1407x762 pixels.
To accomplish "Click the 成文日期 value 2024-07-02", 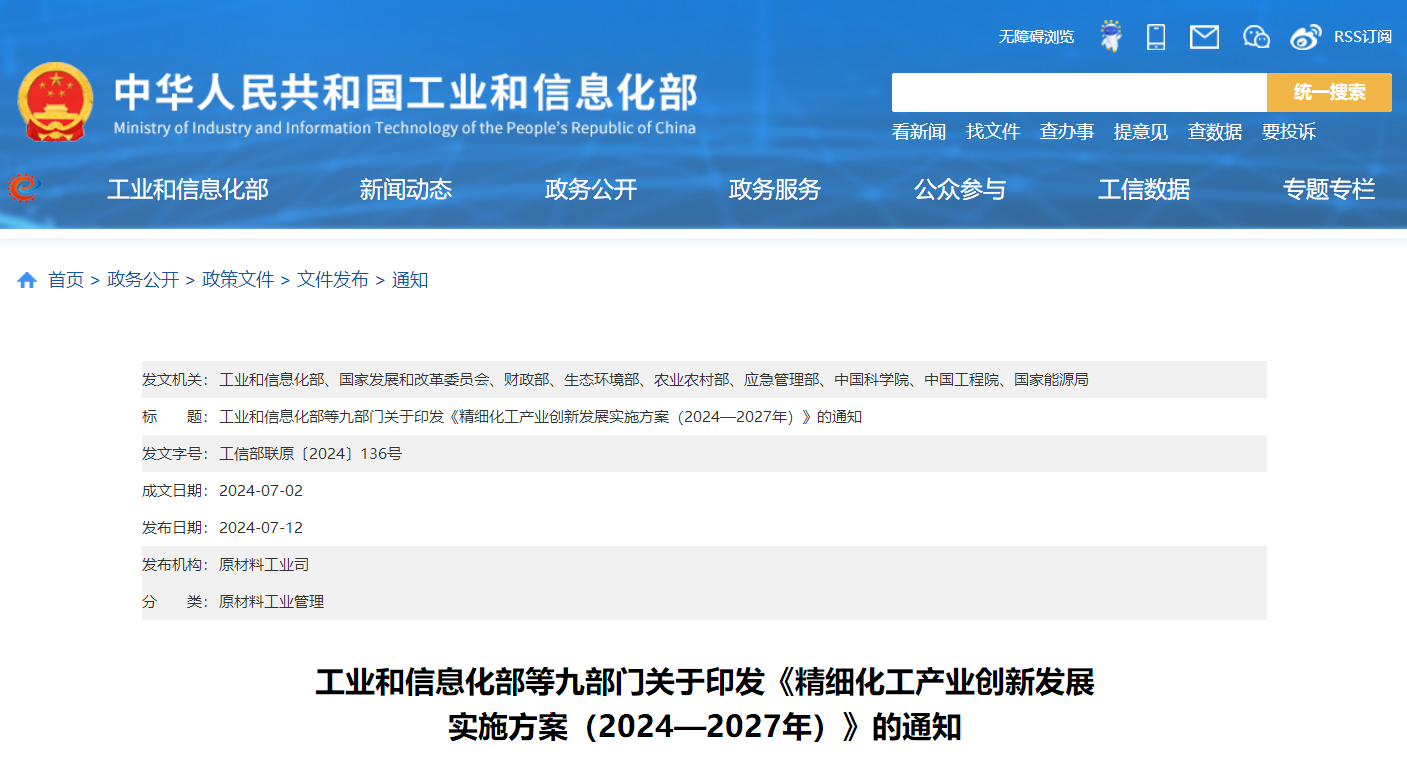I will [x=261, y=491].
